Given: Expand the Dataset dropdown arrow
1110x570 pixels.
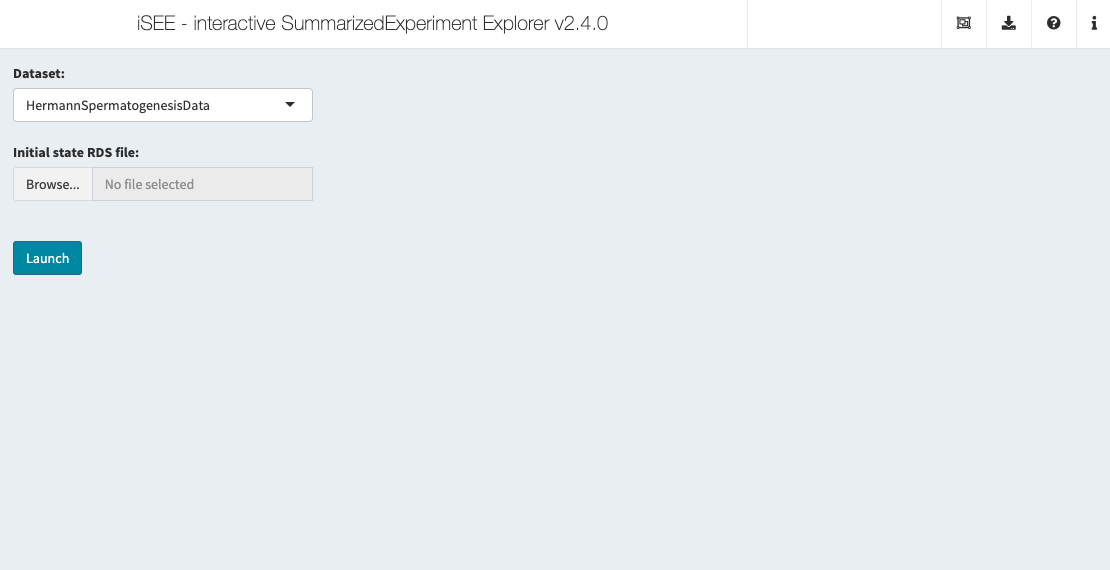Looking at the screenshot, I should (290, 105).
